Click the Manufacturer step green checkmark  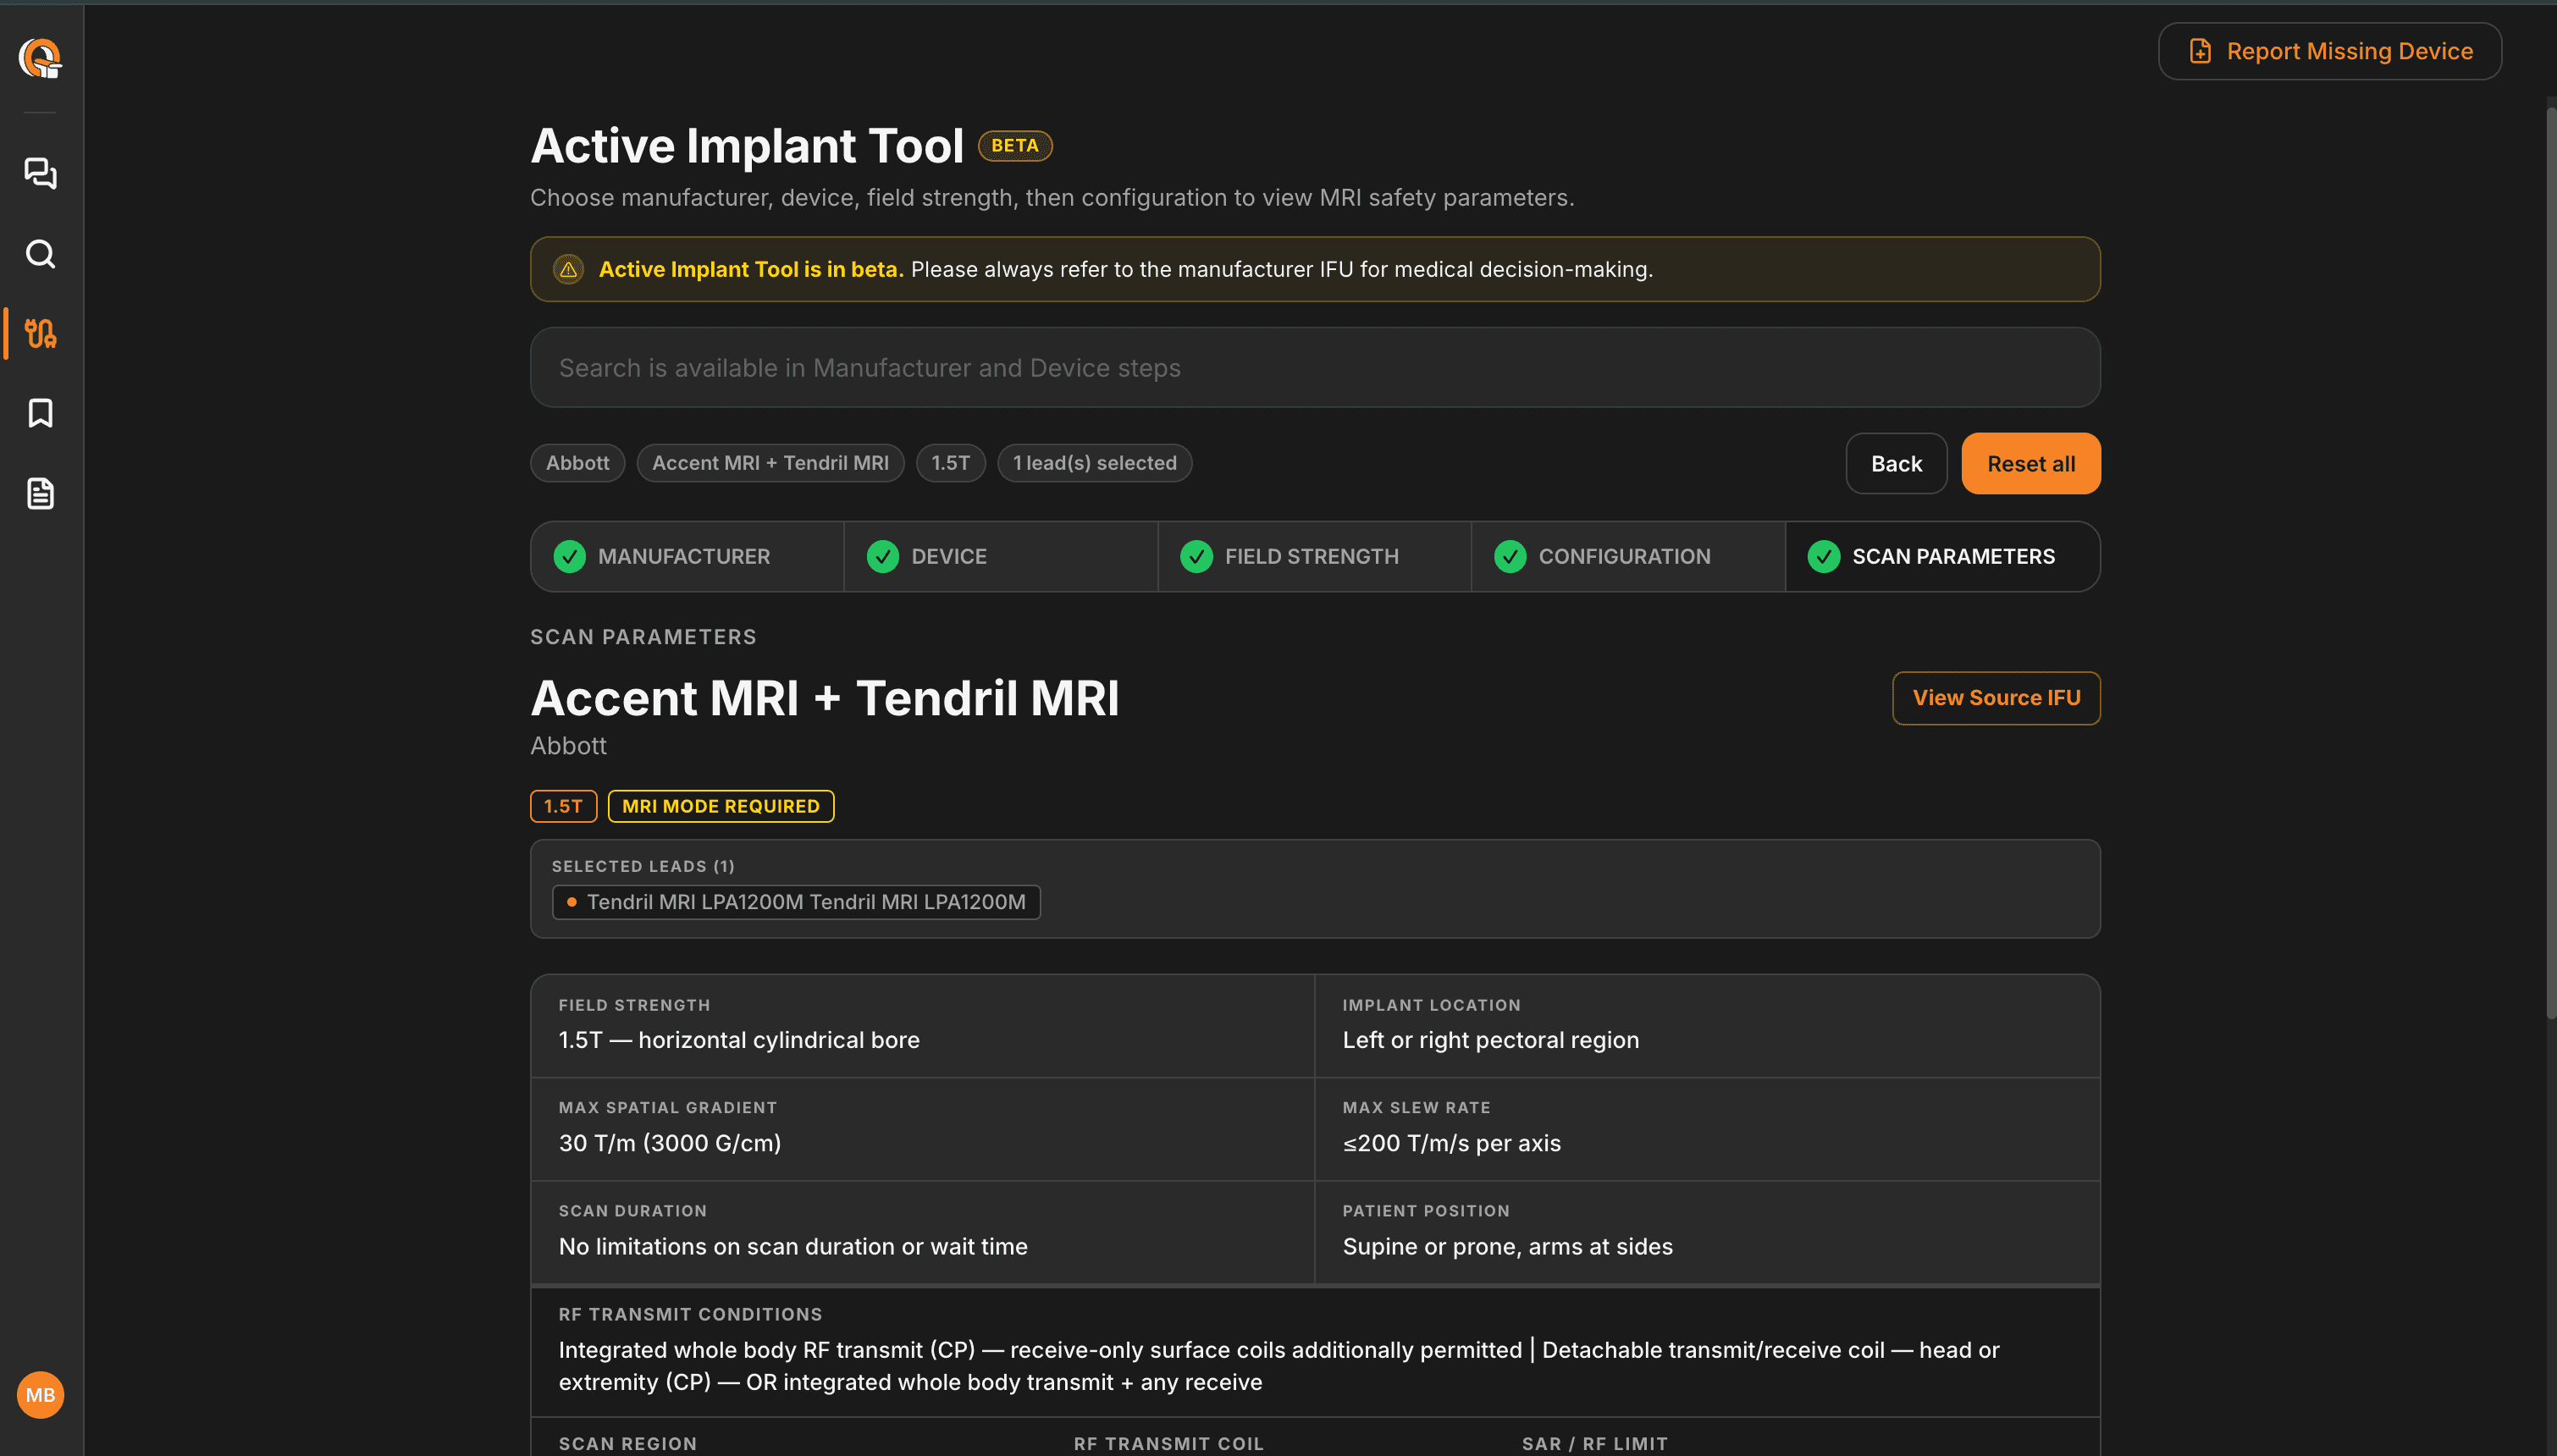tap(569, 556)
